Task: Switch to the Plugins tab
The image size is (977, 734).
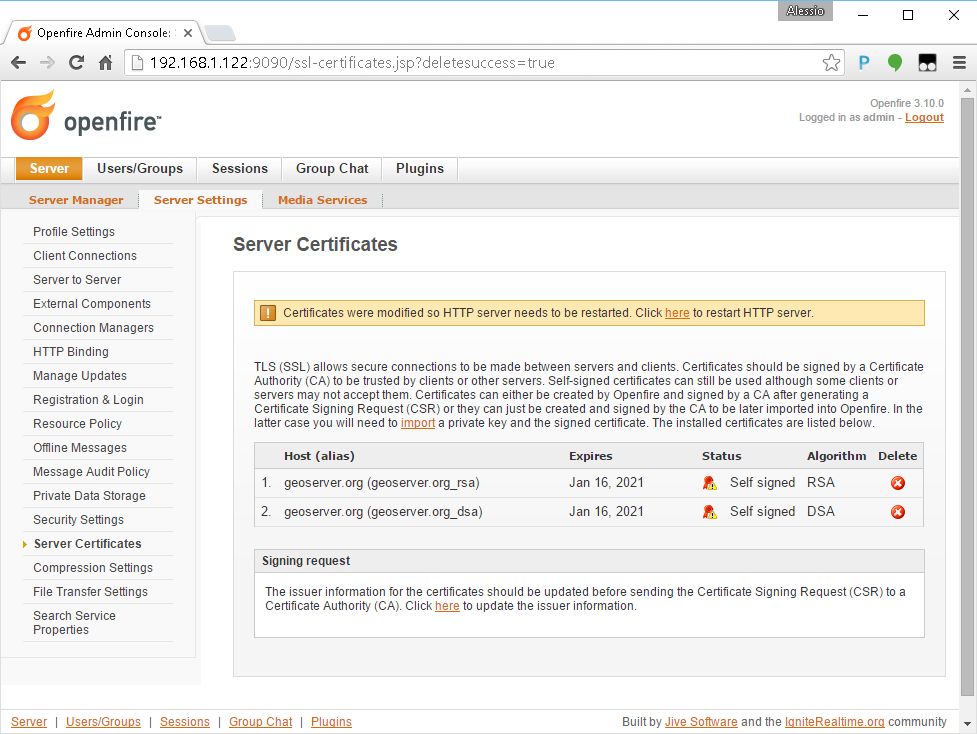Action: pyautogui.click(x=419, y=168)
